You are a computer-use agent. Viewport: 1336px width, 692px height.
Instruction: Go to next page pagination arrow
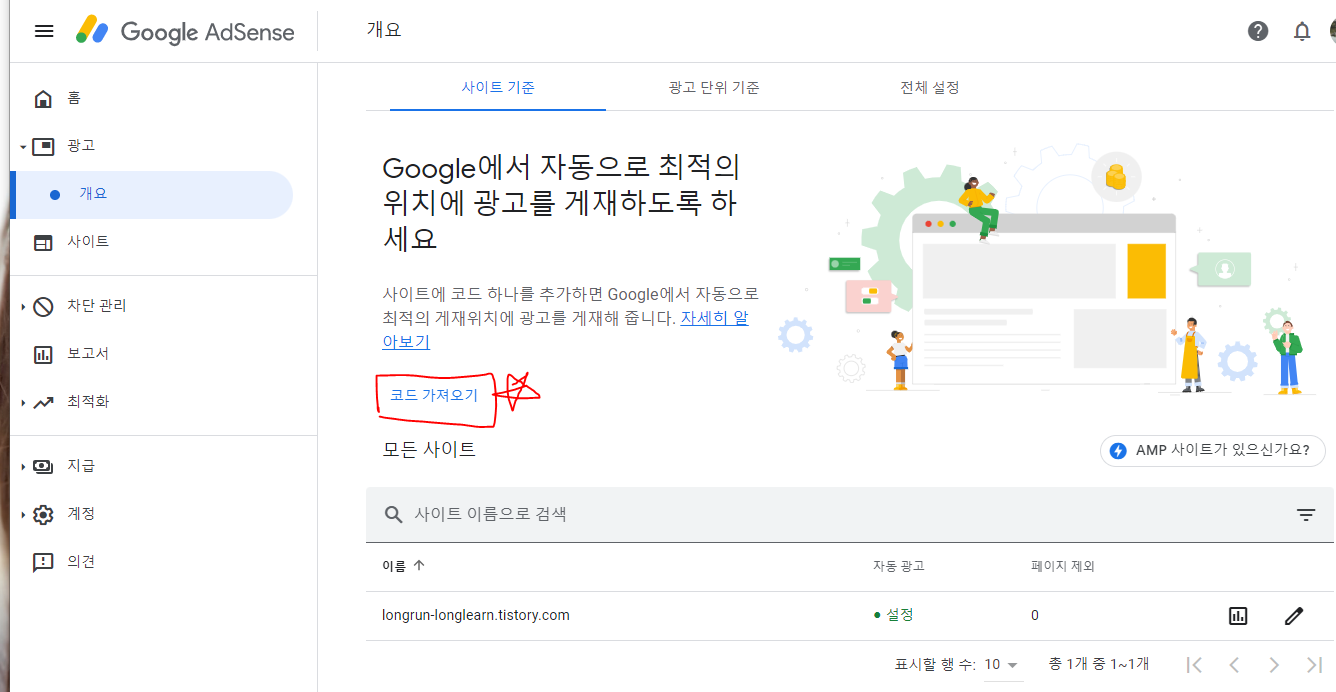(x=1274, y=664)
